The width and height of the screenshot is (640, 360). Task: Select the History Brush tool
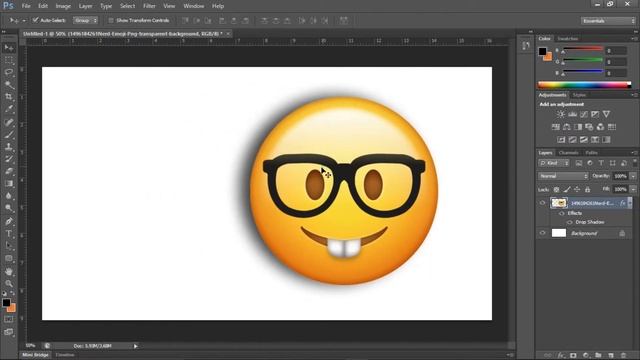[x=9, y=159]
